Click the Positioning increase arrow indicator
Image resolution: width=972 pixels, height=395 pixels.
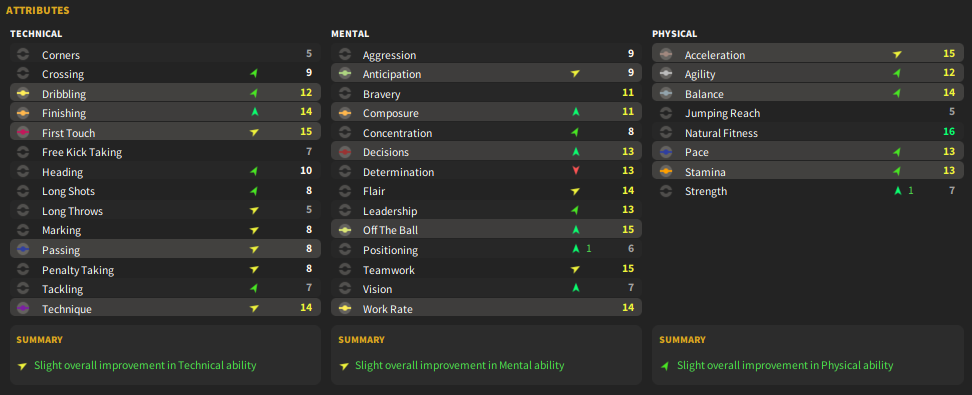pos(576,249)
